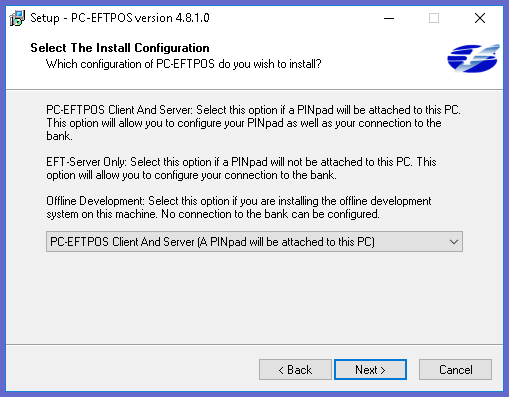Expand the chevron arrow of the configuration dropdown

[x=453, y=242]
